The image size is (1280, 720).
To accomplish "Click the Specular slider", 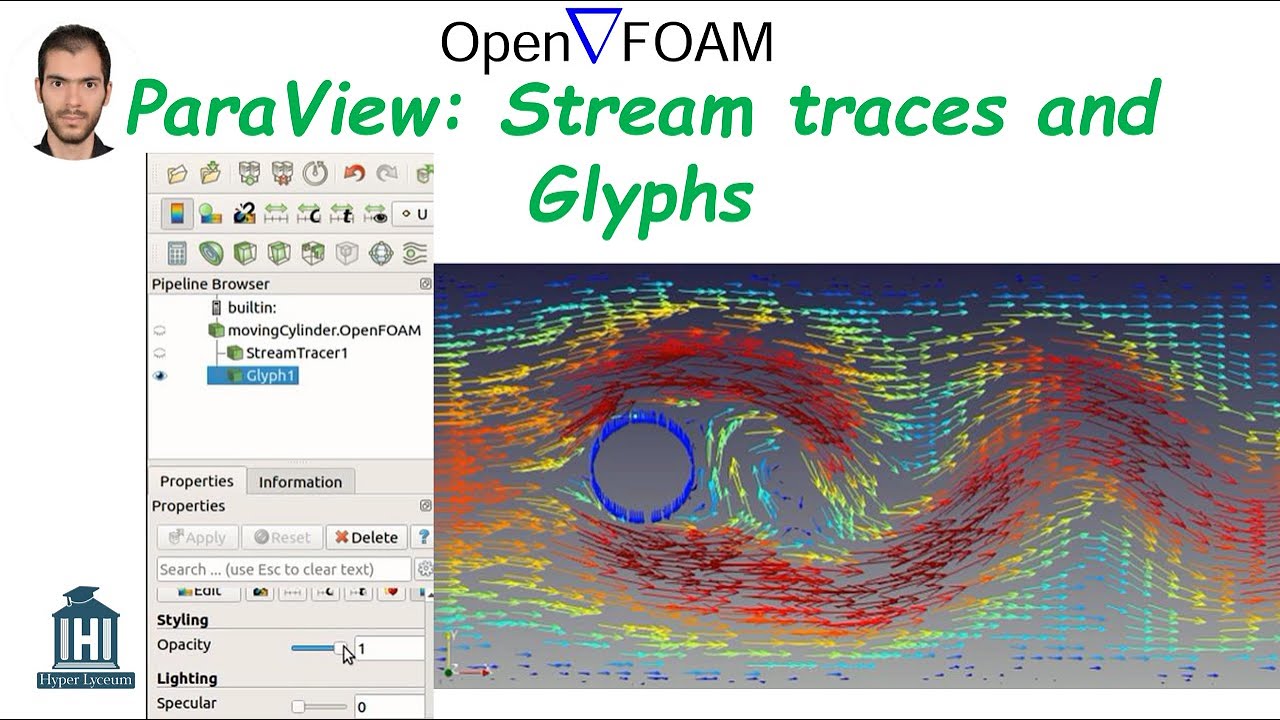I will coord(319,706).
